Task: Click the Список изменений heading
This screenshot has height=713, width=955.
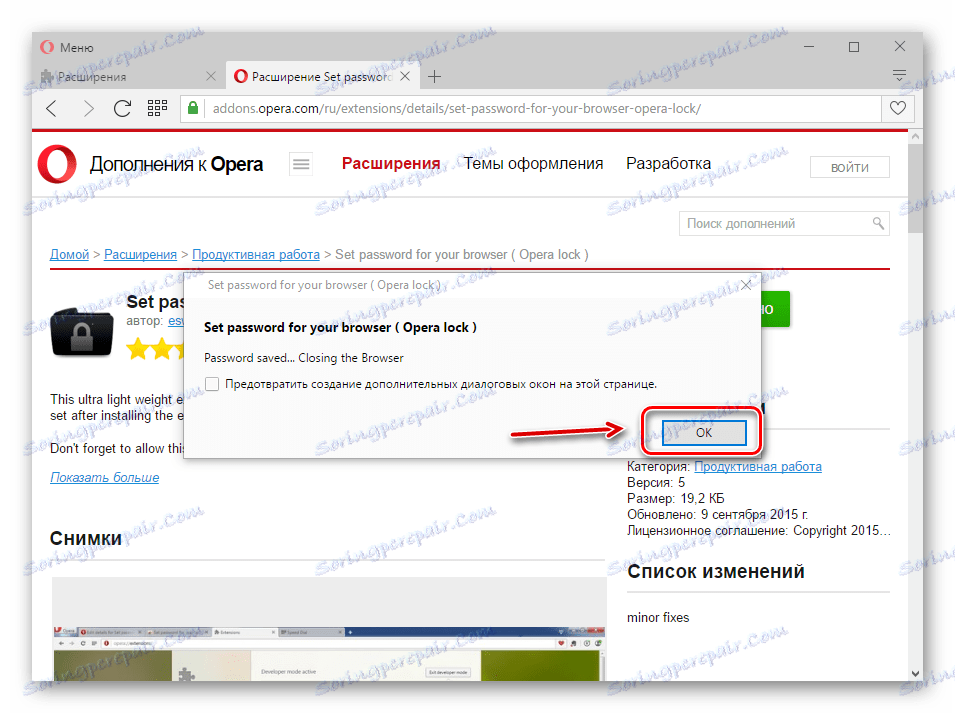Action: click(716, 571)
